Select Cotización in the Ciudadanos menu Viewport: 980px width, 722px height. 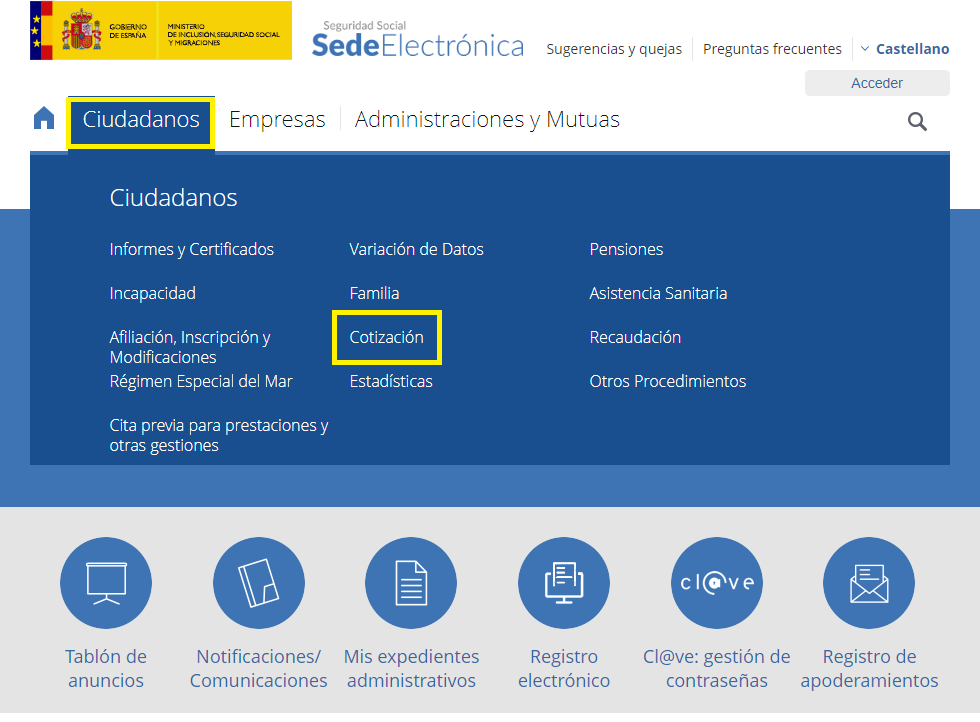point(386,338)
